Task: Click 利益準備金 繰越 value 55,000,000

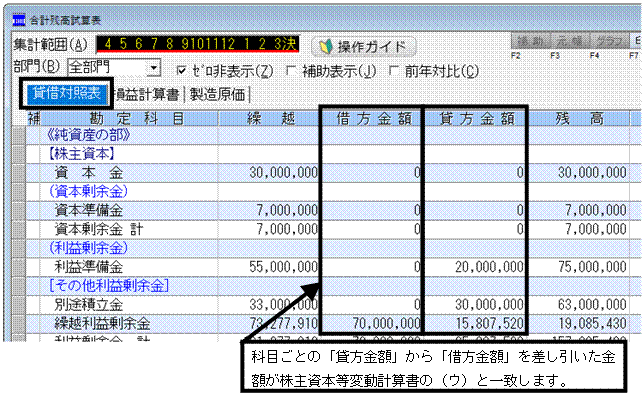Action: coord(283,267)
